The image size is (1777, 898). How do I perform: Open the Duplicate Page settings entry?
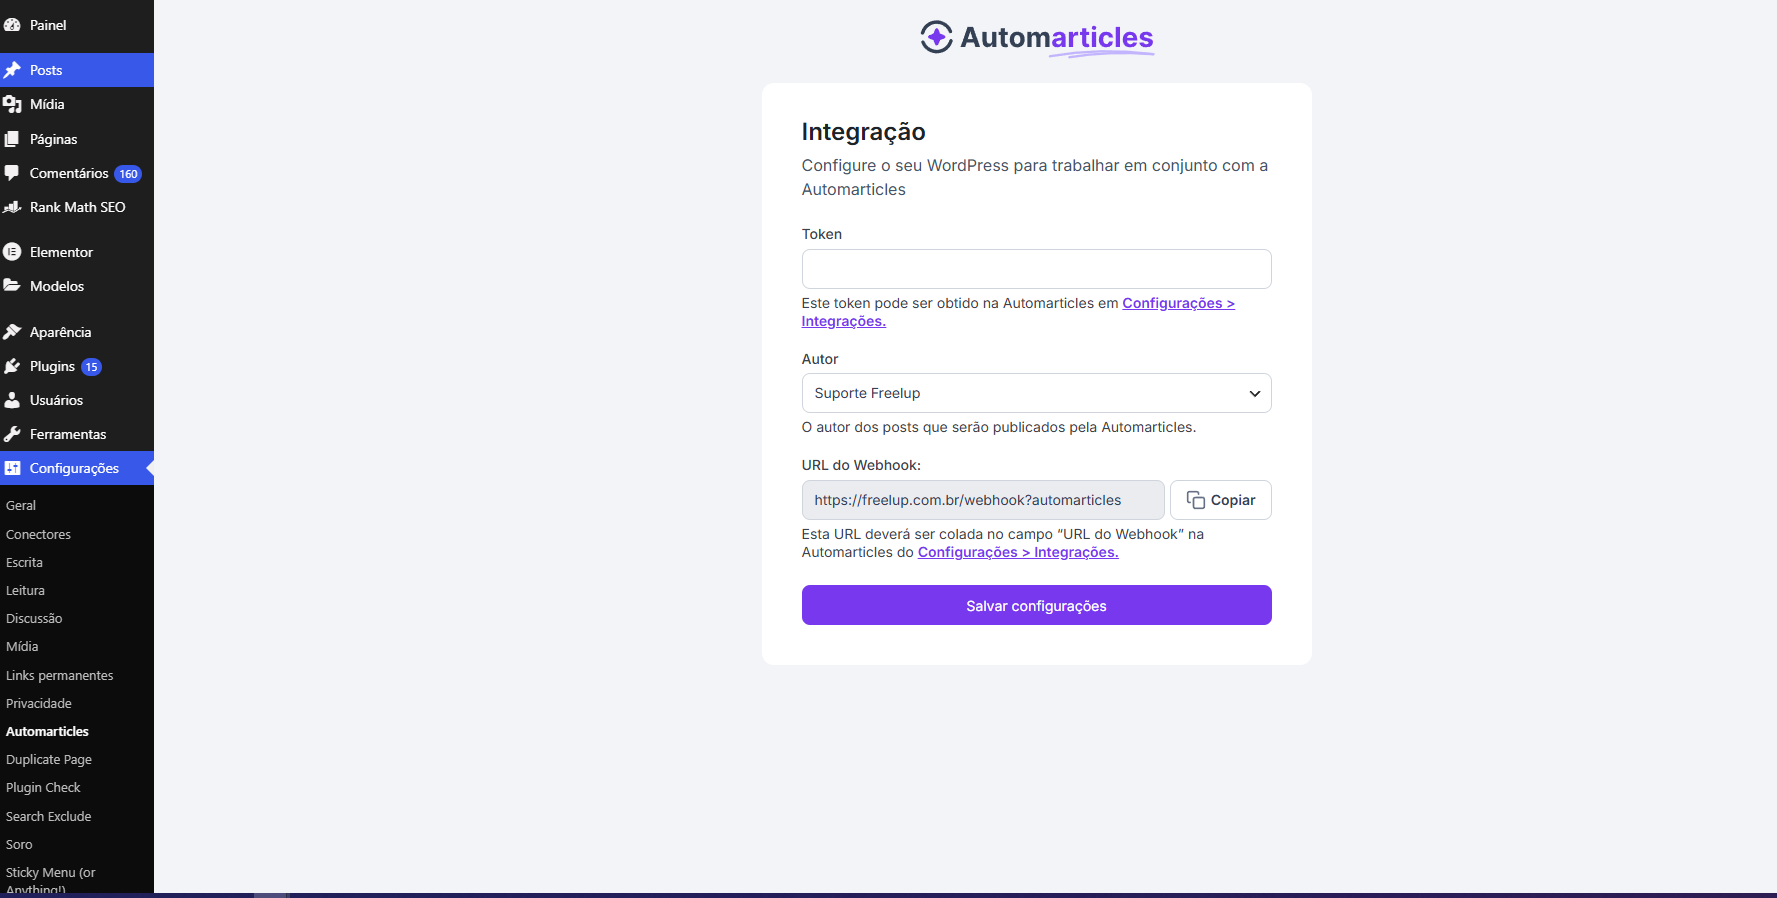click(x=49, y=759)
